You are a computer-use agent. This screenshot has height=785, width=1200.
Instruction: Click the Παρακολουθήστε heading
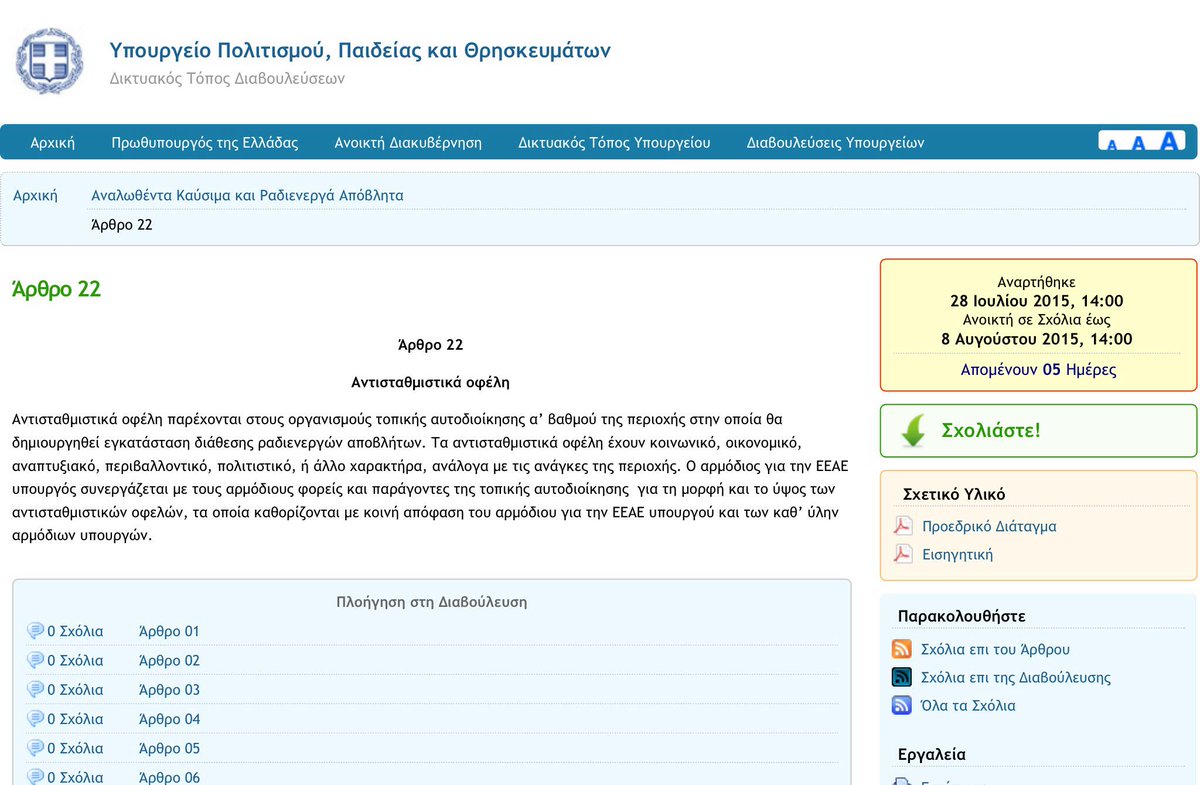(962, 616)
